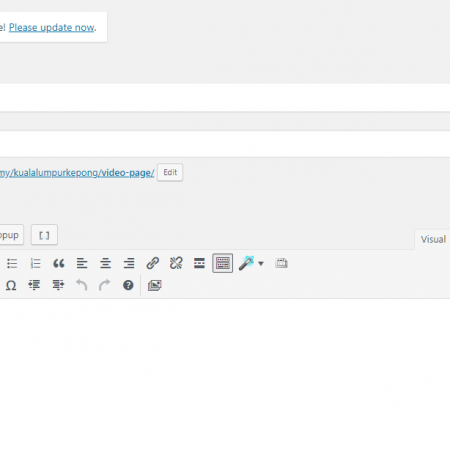Toggle the toolbar kitchen sink button
450x450 pixels.
pyautogui.click(x=223, y=263)
